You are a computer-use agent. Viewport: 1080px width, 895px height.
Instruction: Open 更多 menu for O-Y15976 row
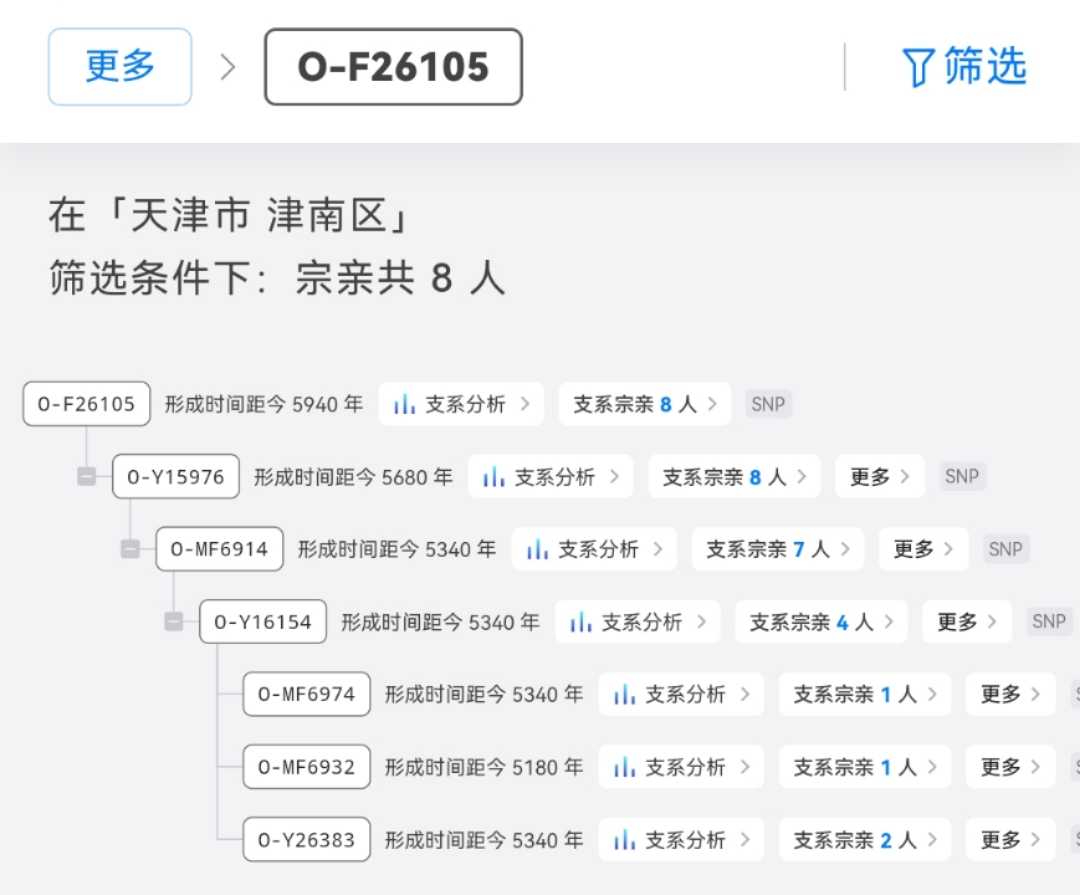[x=880, y=477]
